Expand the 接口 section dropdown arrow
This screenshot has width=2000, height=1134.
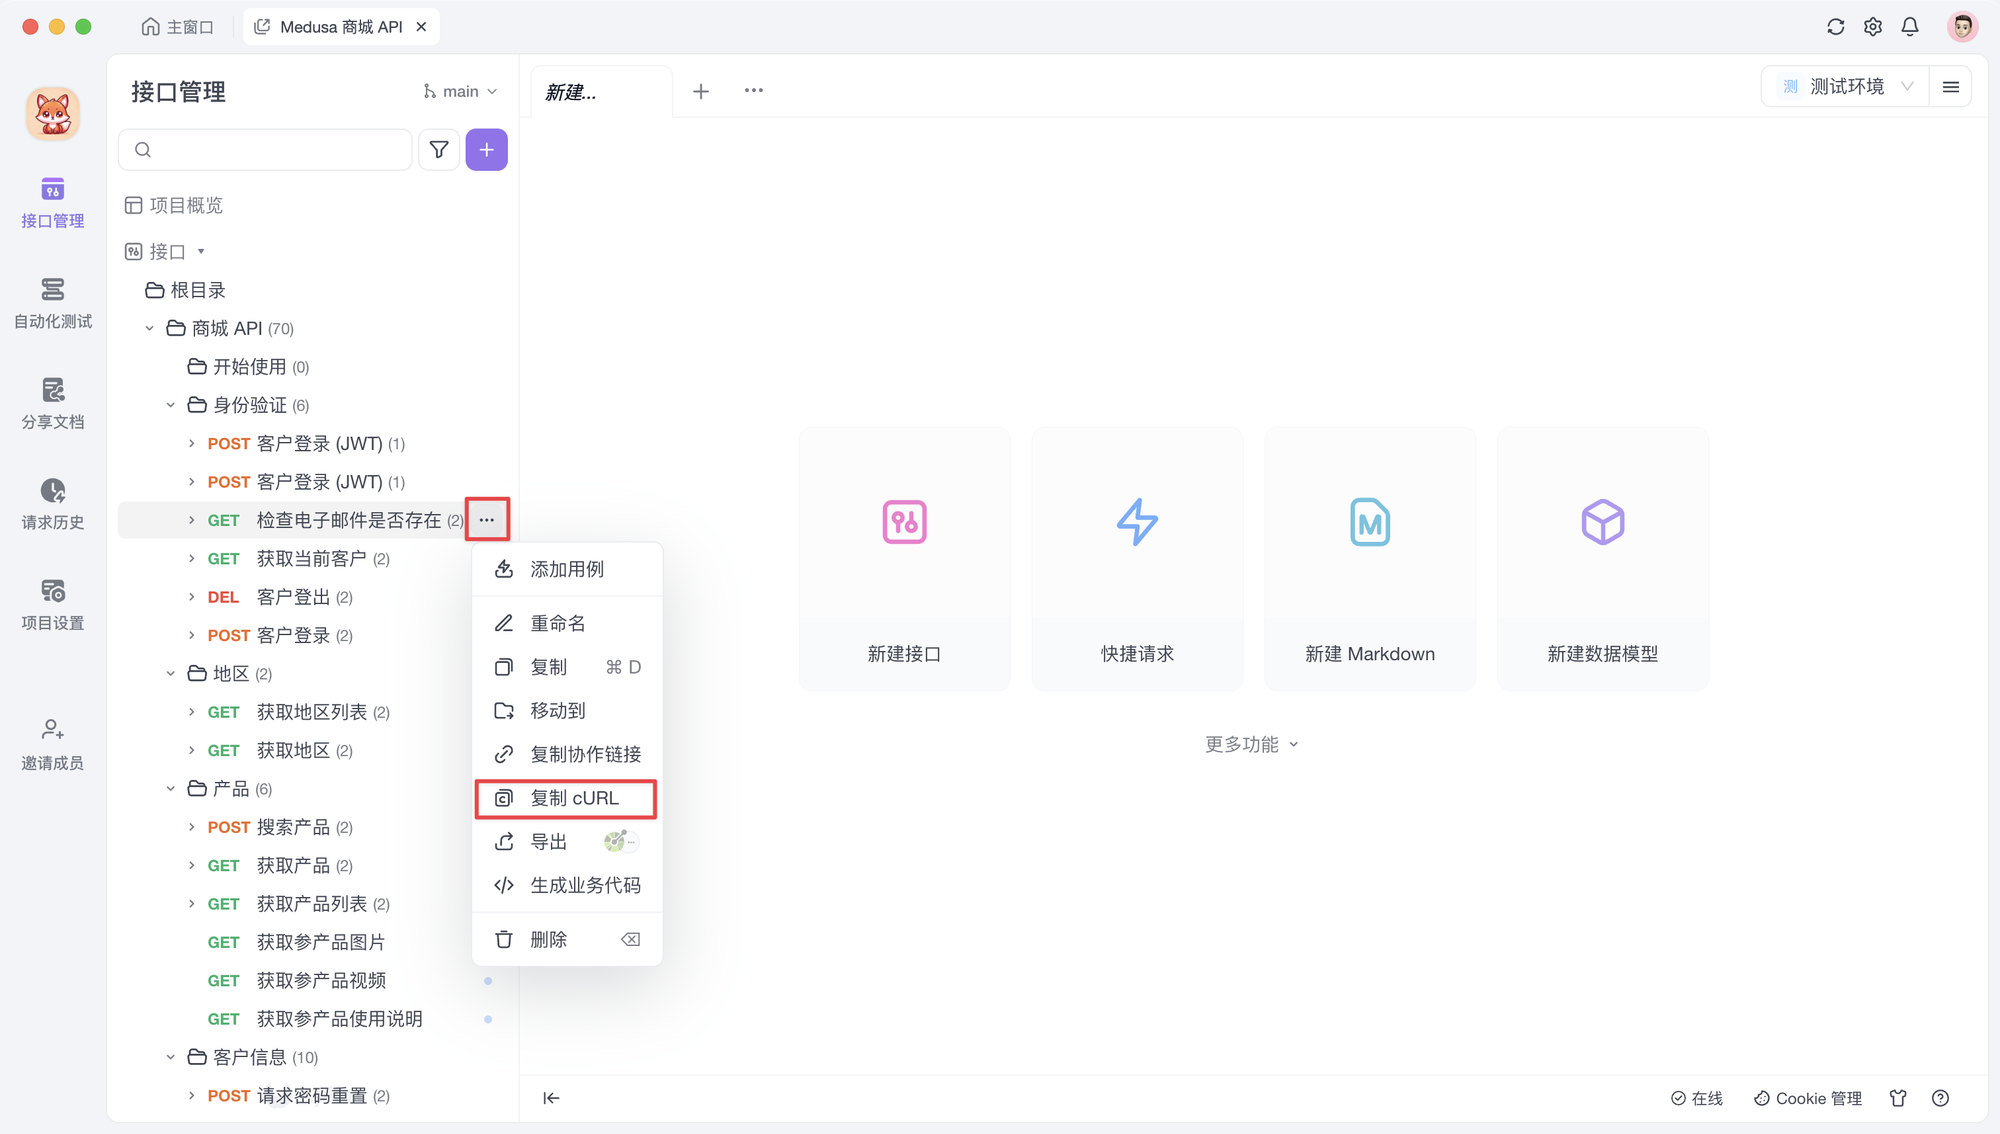(x=201, y=252)
